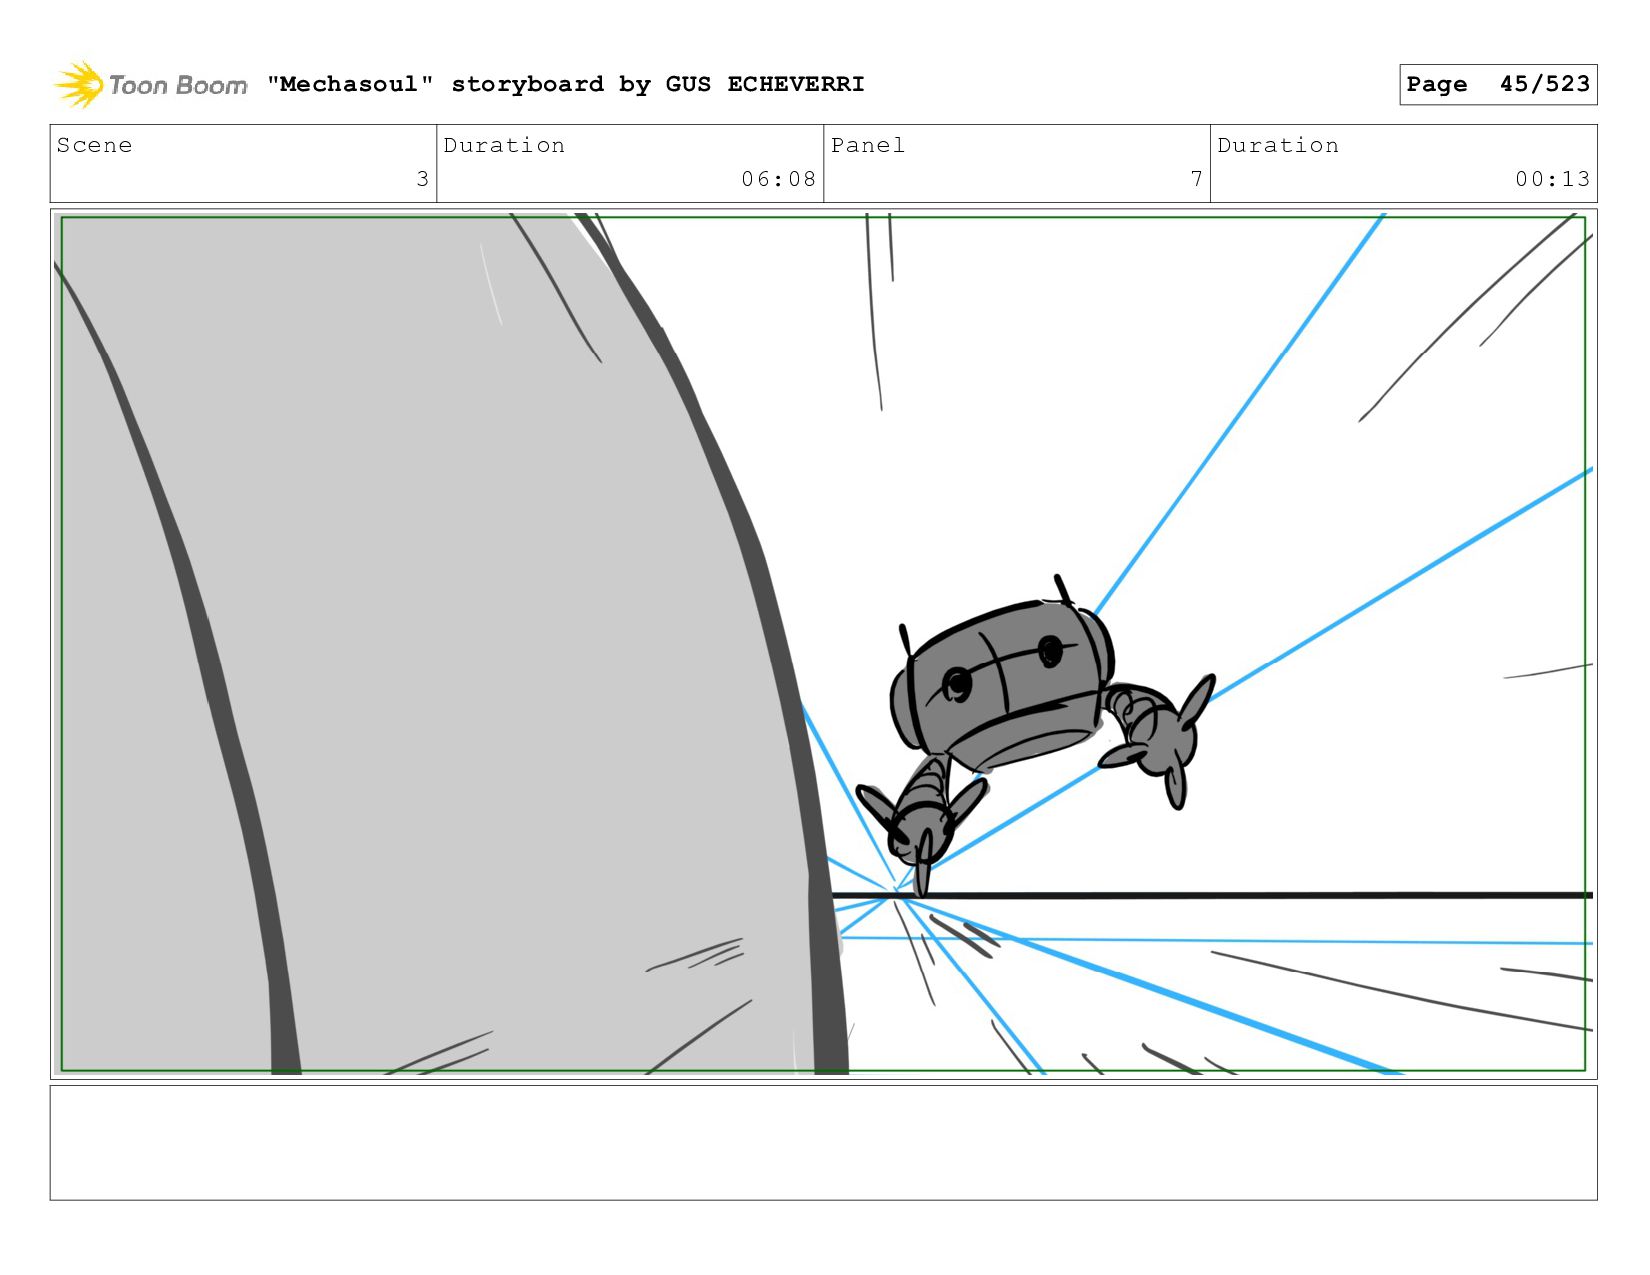The height and width of the screenshot is (1275, 1650).
Task: Click the Scene label
Action: click(94, 145)
